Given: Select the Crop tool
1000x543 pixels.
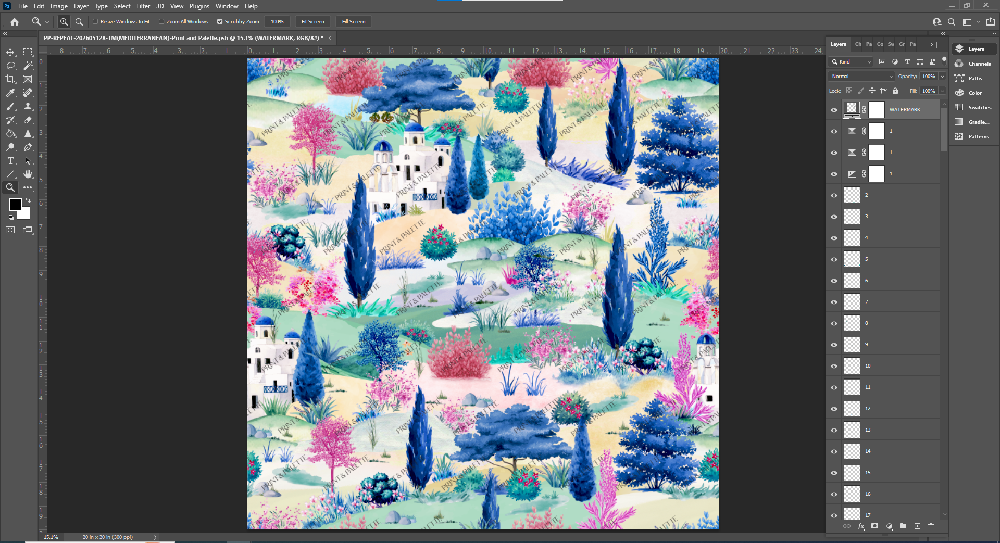Looking at the screenshot, I should point(10,79).
